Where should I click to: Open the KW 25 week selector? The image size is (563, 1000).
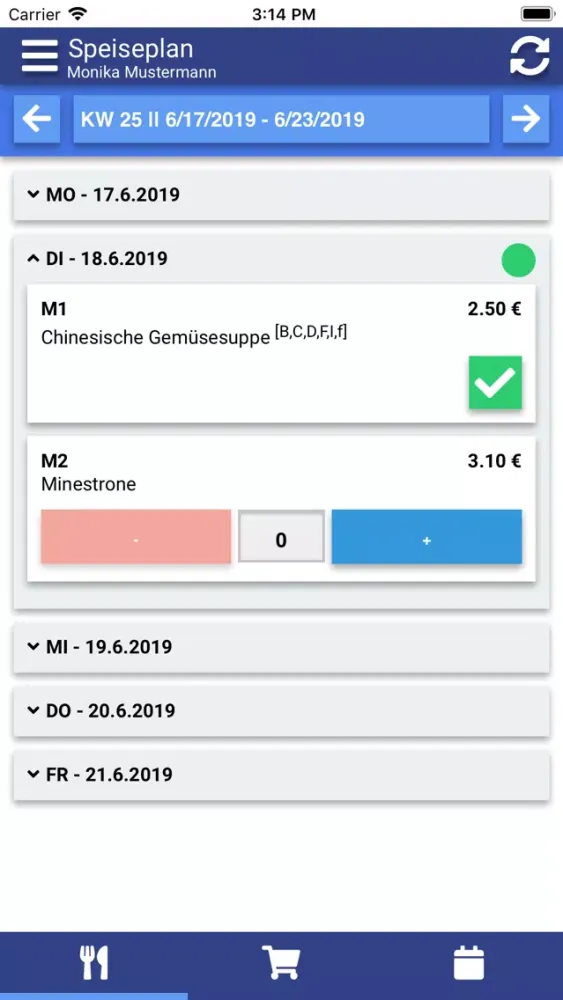[281, 119]
